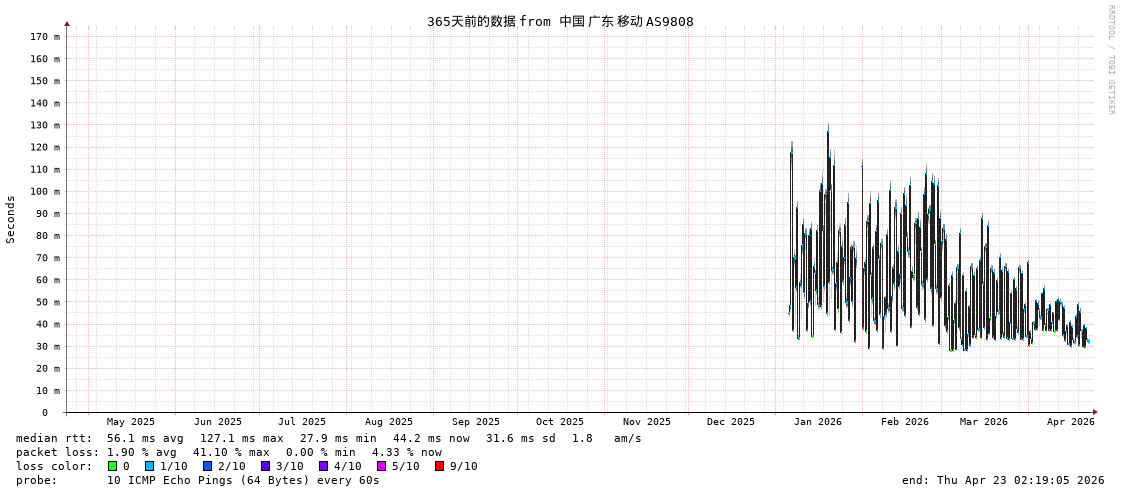This screenshot has width=1121, height=494.
Task: Click the 100 m label on Y axis
Action: pyautogui.click(x=44, y=192)
